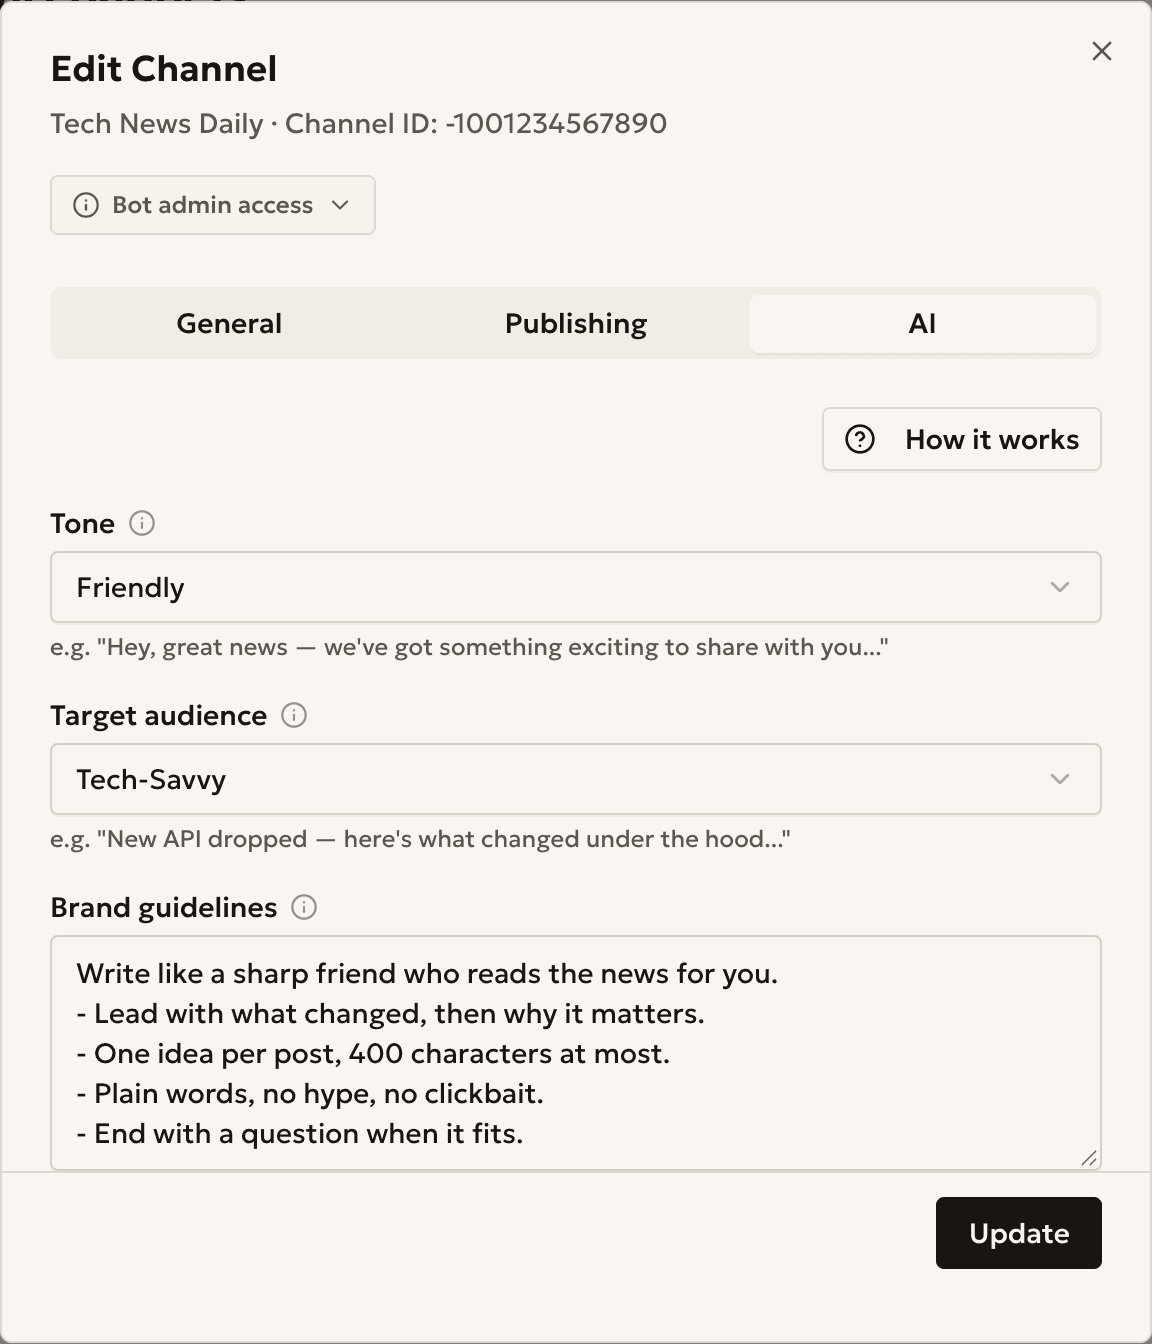Open the Tech-Savvy audience dropdown
The image size is (1152, 1344).
tap(576, 779)
